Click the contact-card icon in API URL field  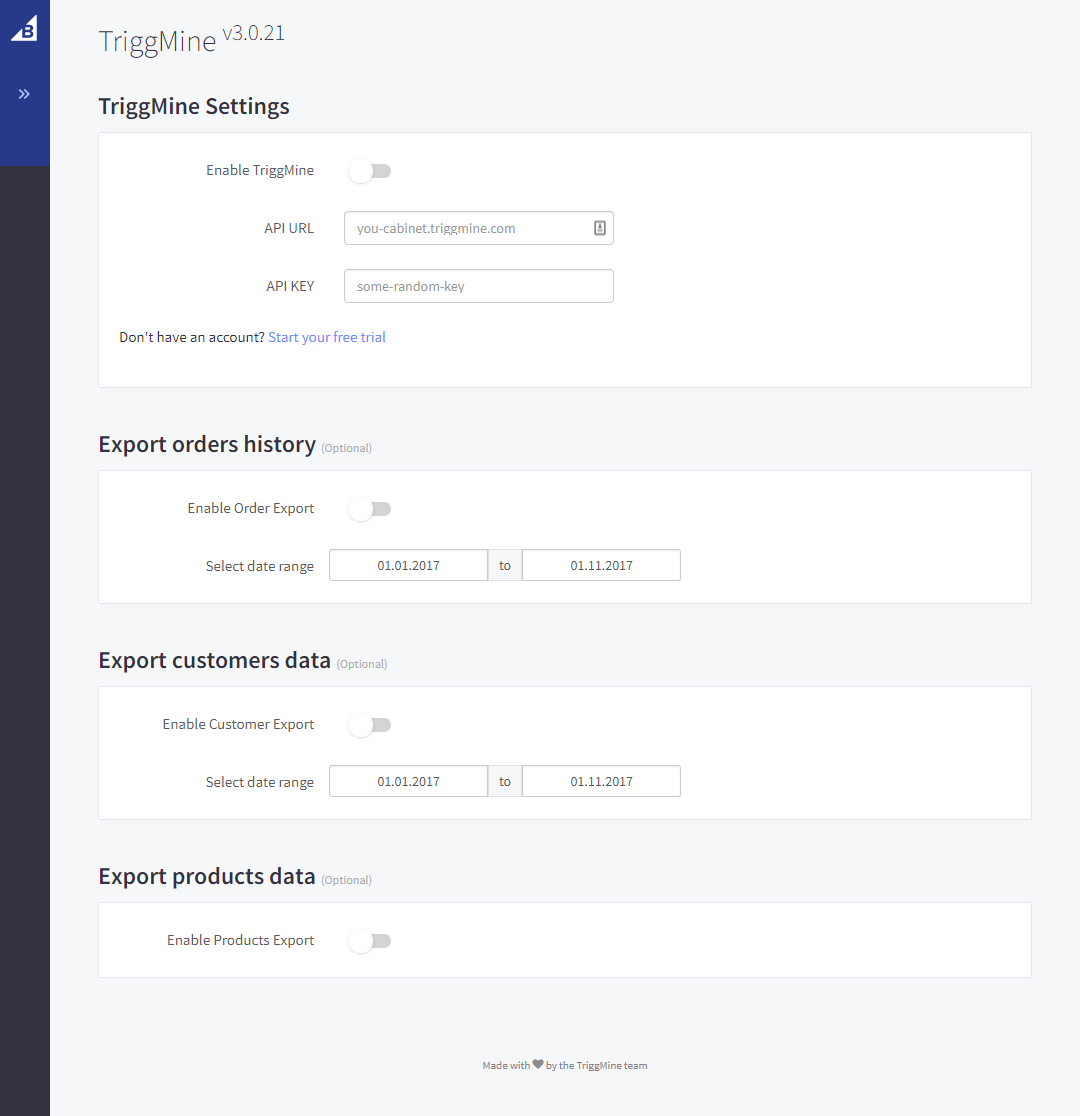[x=599, y=228]
